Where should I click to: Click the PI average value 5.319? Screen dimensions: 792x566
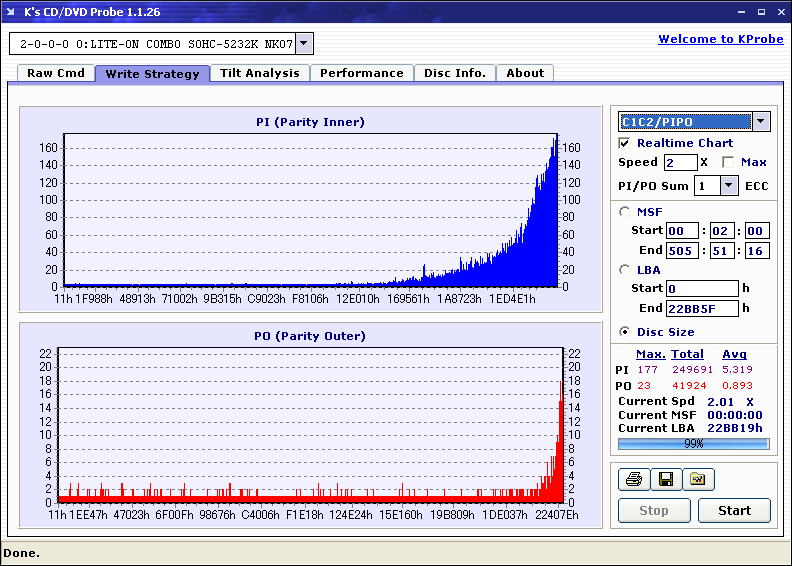coord(737,370)
